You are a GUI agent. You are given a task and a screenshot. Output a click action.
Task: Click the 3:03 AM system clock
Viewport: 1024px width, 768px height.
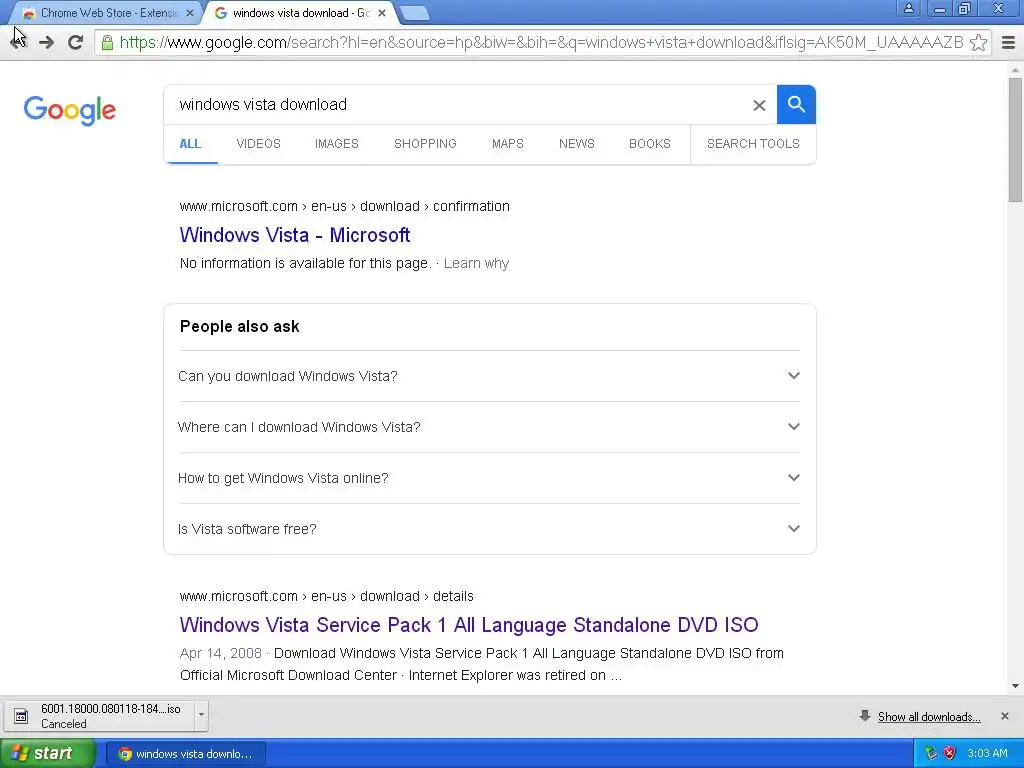pyautogui.click(x=987, y=753)
